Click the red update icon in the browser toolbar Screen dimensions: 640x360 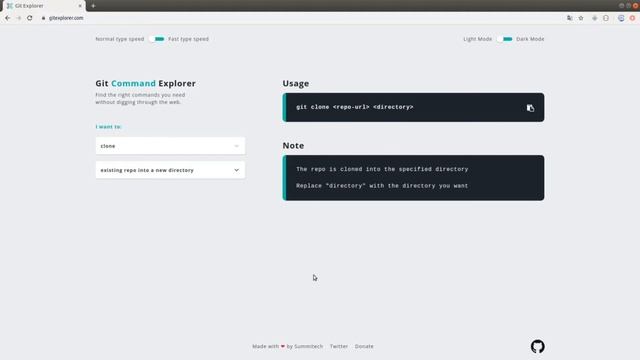(632, 18)
